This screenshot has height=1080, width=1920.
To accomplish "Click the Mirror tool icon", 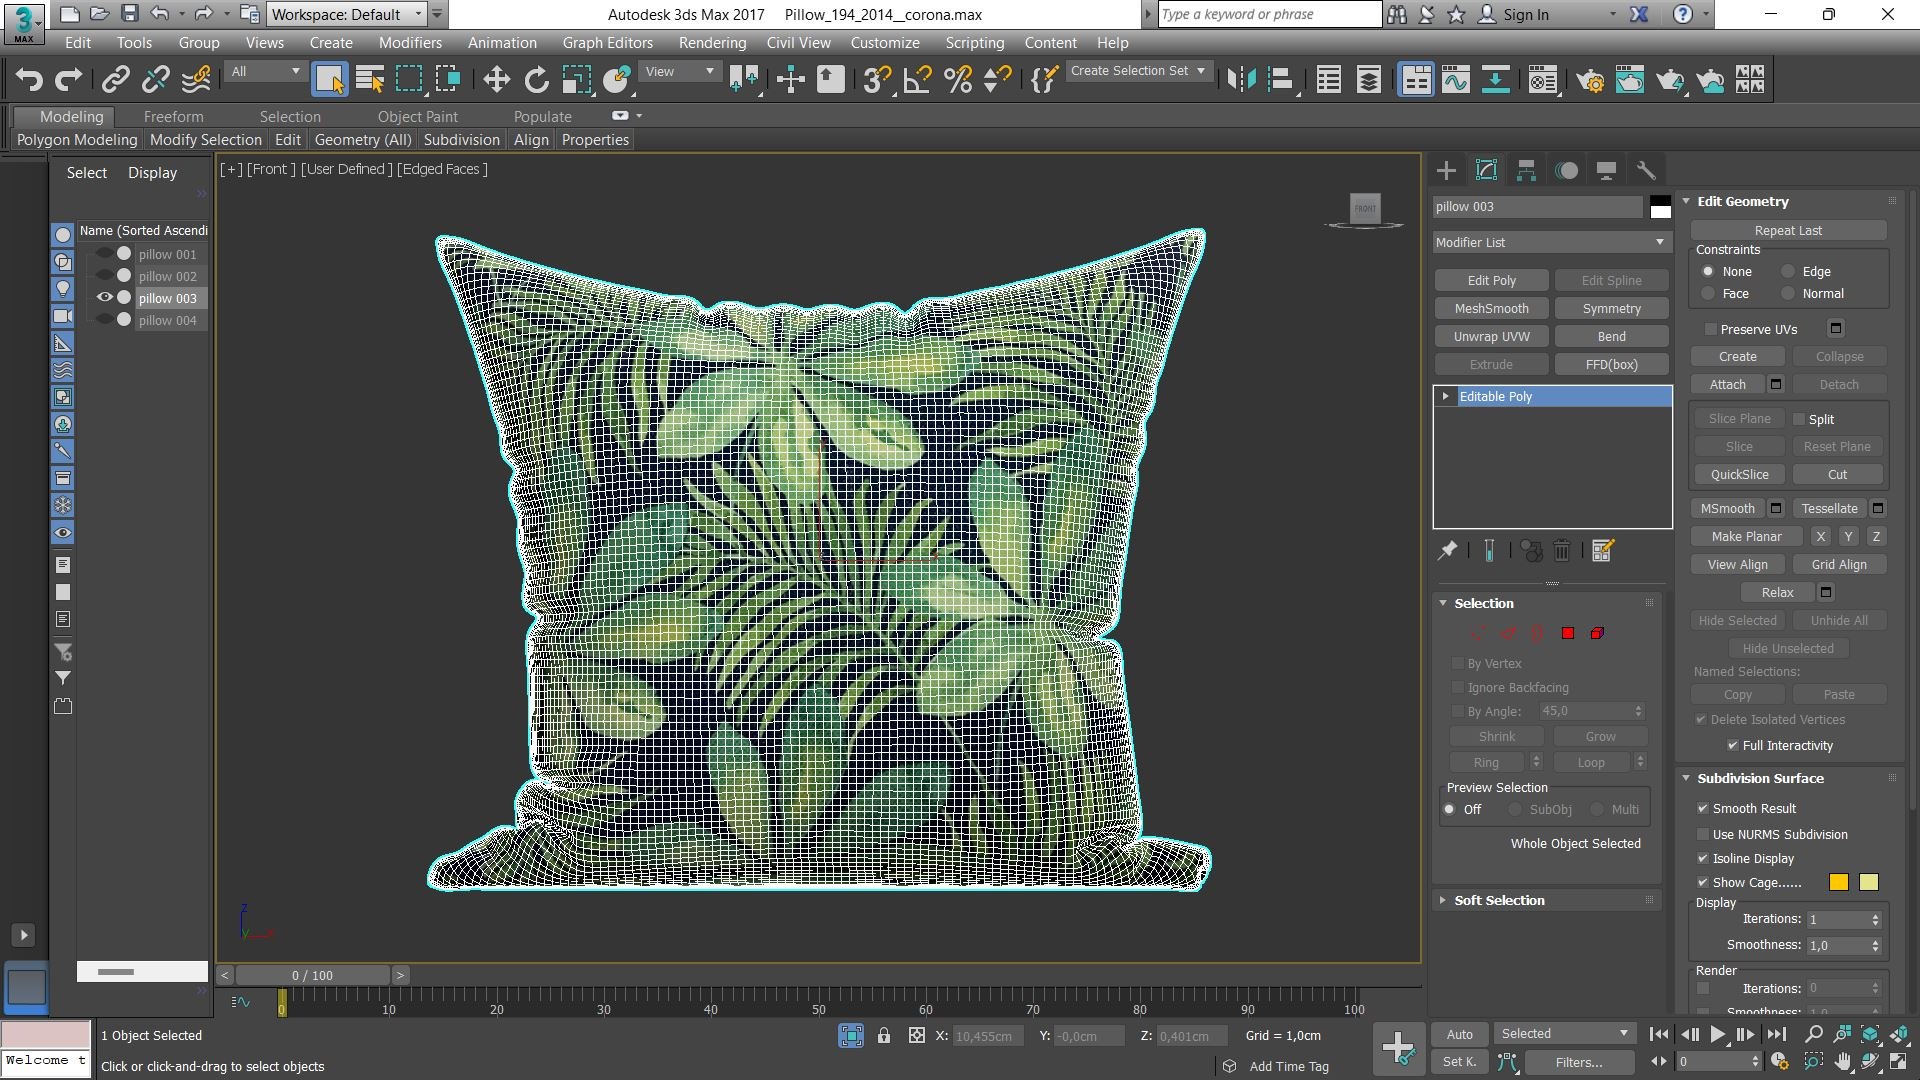I will click(1241, 79).
